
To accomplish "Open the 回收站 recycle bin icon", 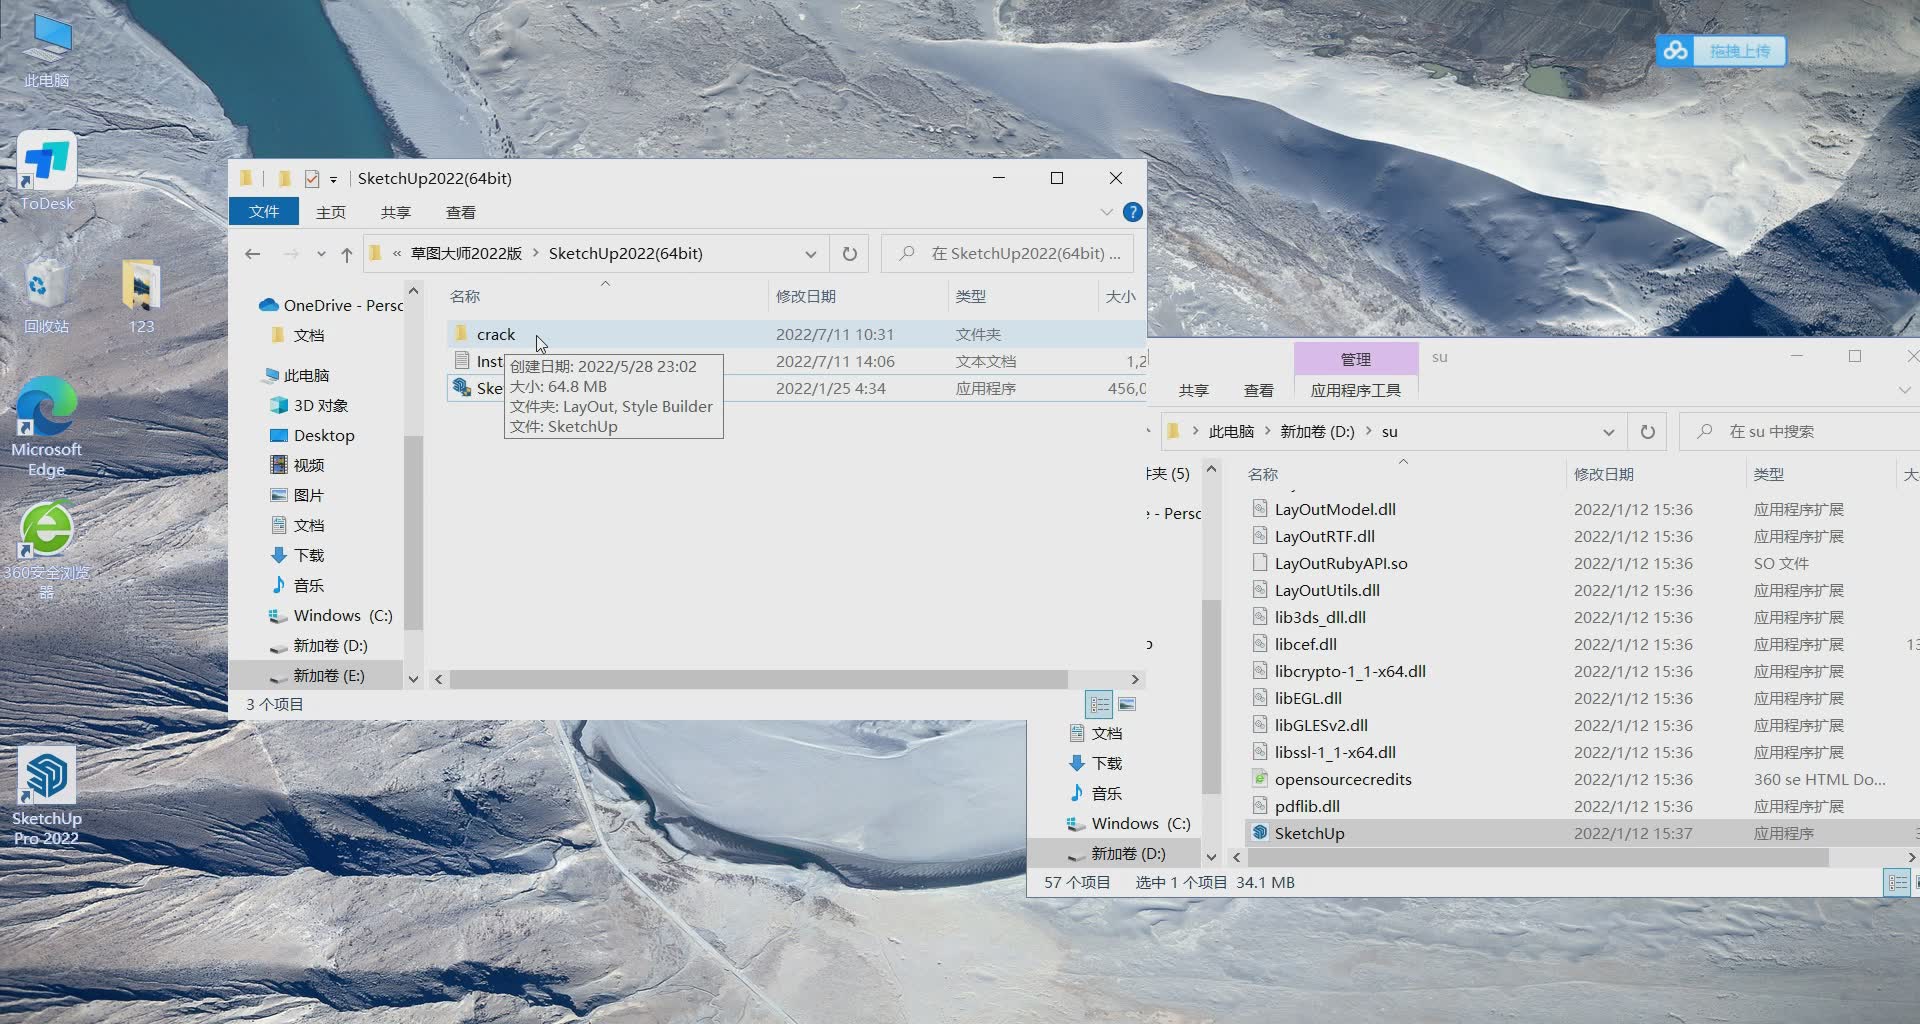I will tap(46, 296).
